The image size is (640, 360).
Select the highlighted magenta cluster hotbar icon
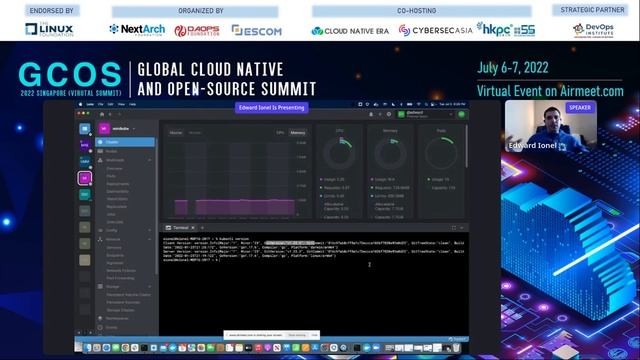[x=85, y=178]
